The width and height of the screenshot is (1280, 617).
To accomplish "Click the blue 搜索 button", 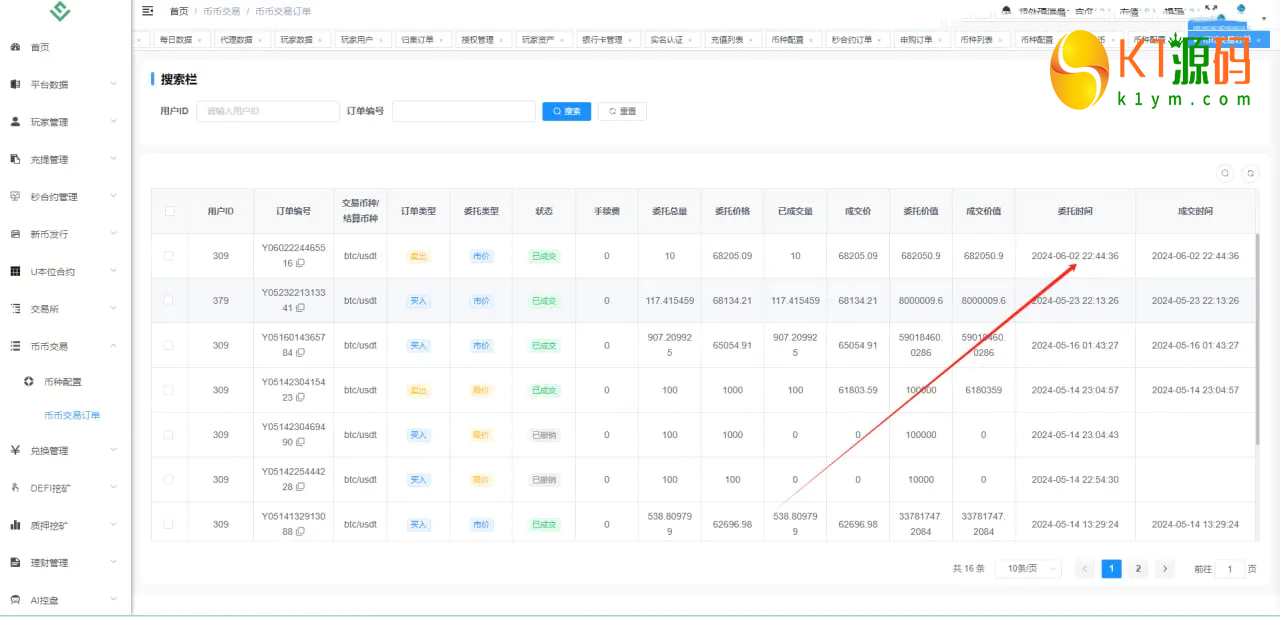I will [566, 111].
